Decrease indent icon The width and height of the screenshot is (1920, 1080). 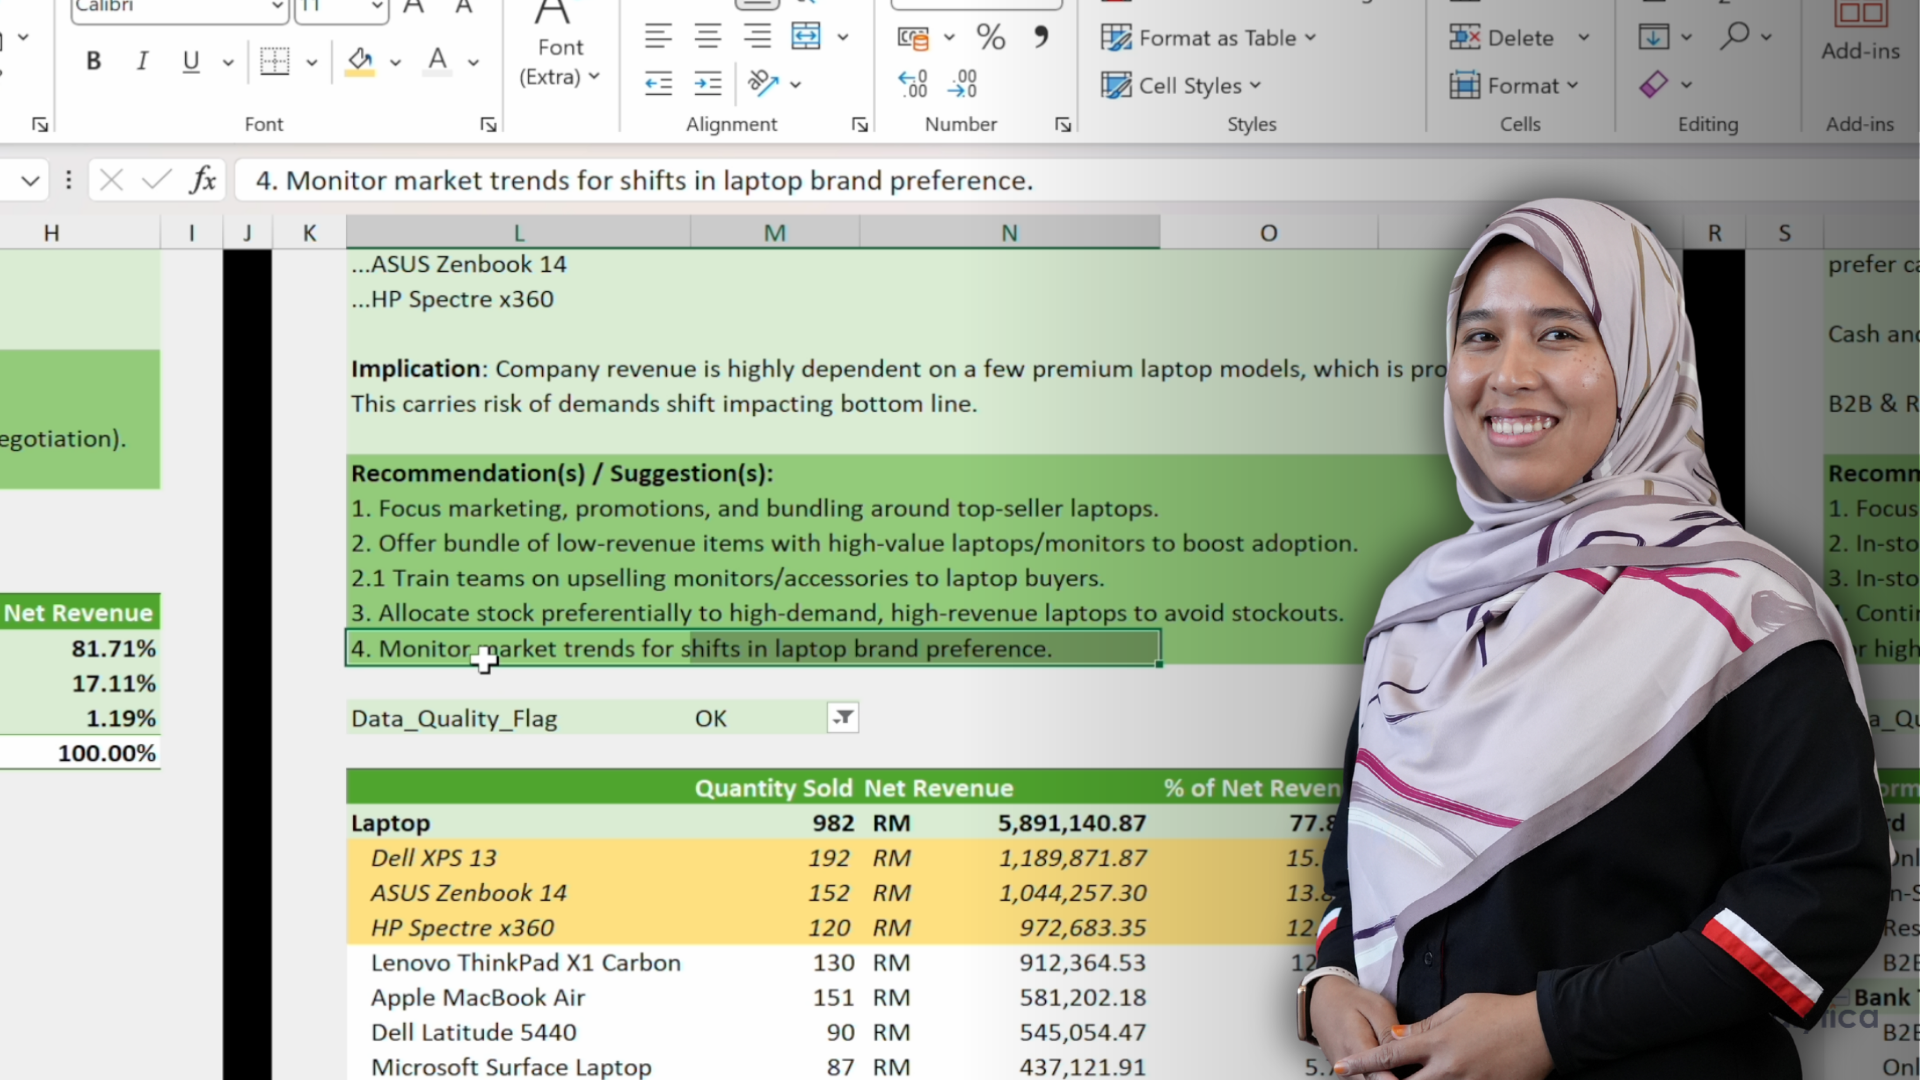point(658,84)
